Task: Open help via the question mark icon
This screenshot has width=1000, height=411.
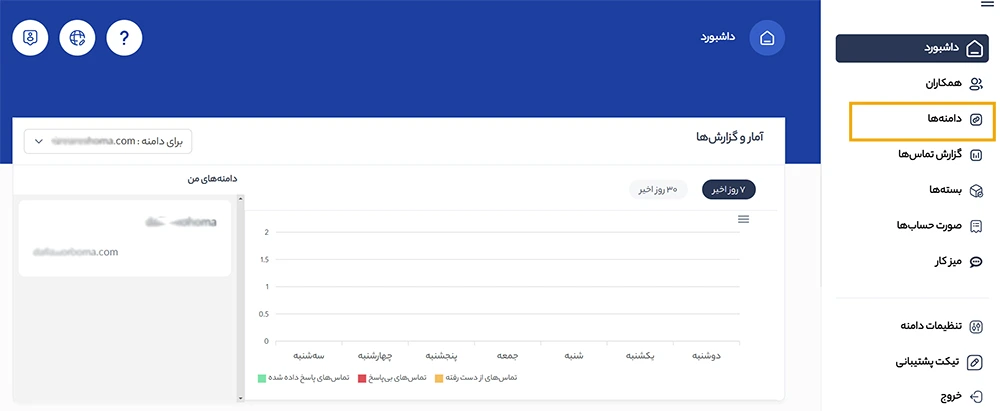Action: [x=124, y=38]
